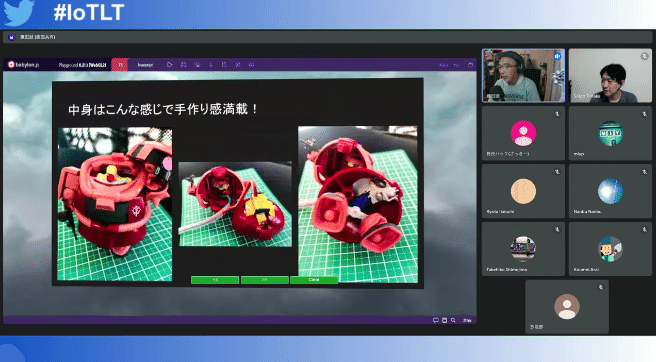The image size is (656, 362).
Task: Click the slide heading 中身はこんな感じで手作り感満載！
Action: click(163, 110)
